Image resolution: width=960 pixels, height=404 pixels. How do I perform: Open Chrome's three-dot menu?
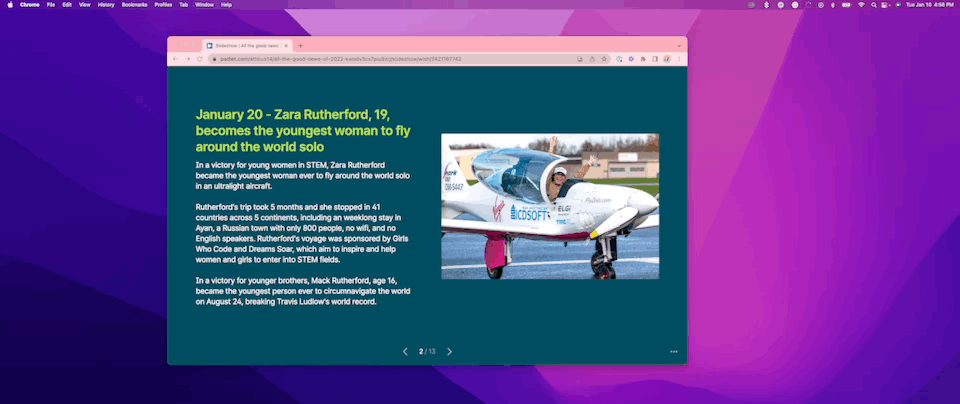tap(679, 59)
